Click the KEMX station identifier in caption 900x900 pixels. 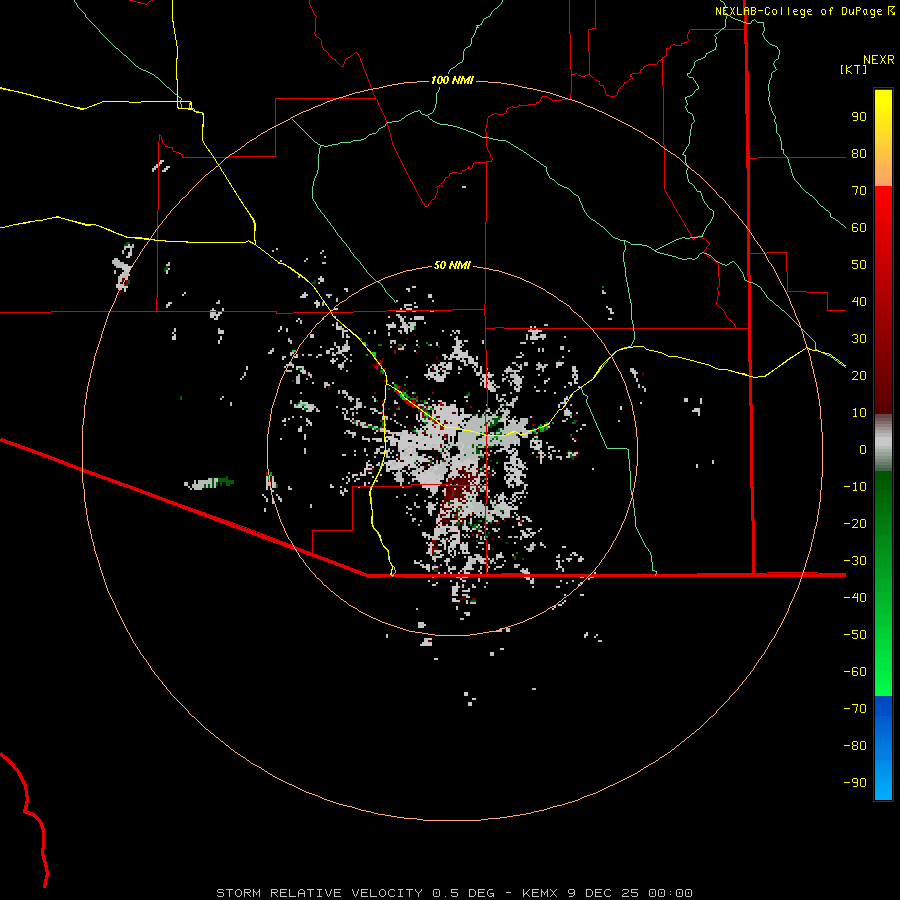540,893
